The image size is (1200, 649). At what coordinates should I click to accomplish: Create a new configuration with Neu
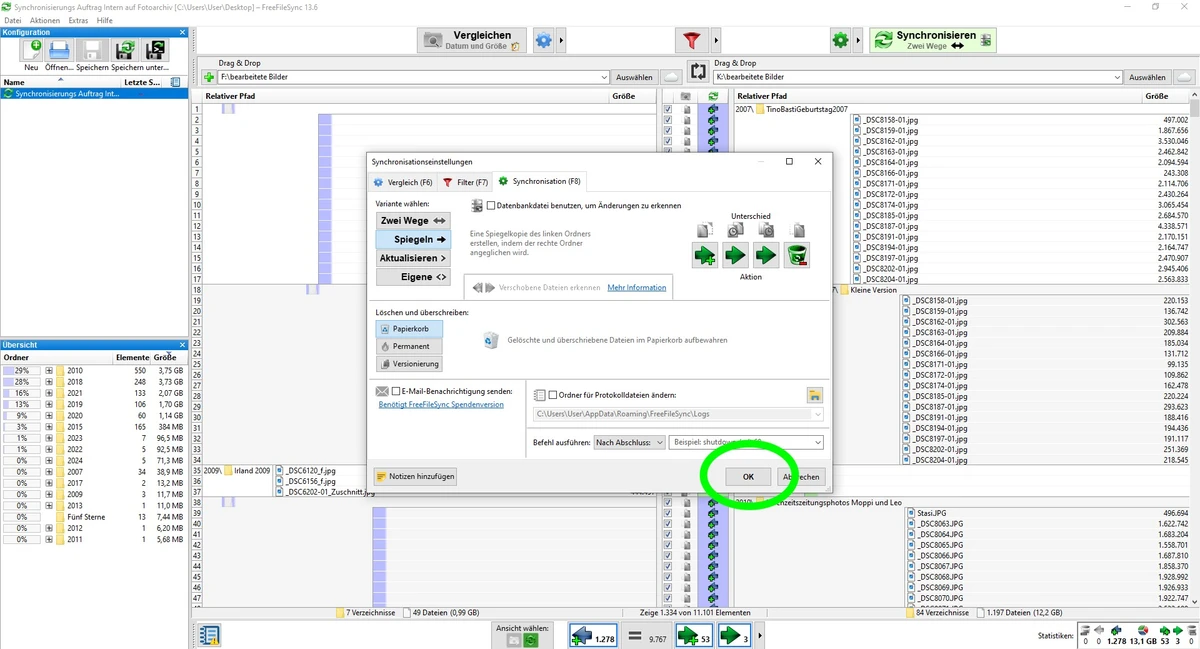tap(32, 51)
